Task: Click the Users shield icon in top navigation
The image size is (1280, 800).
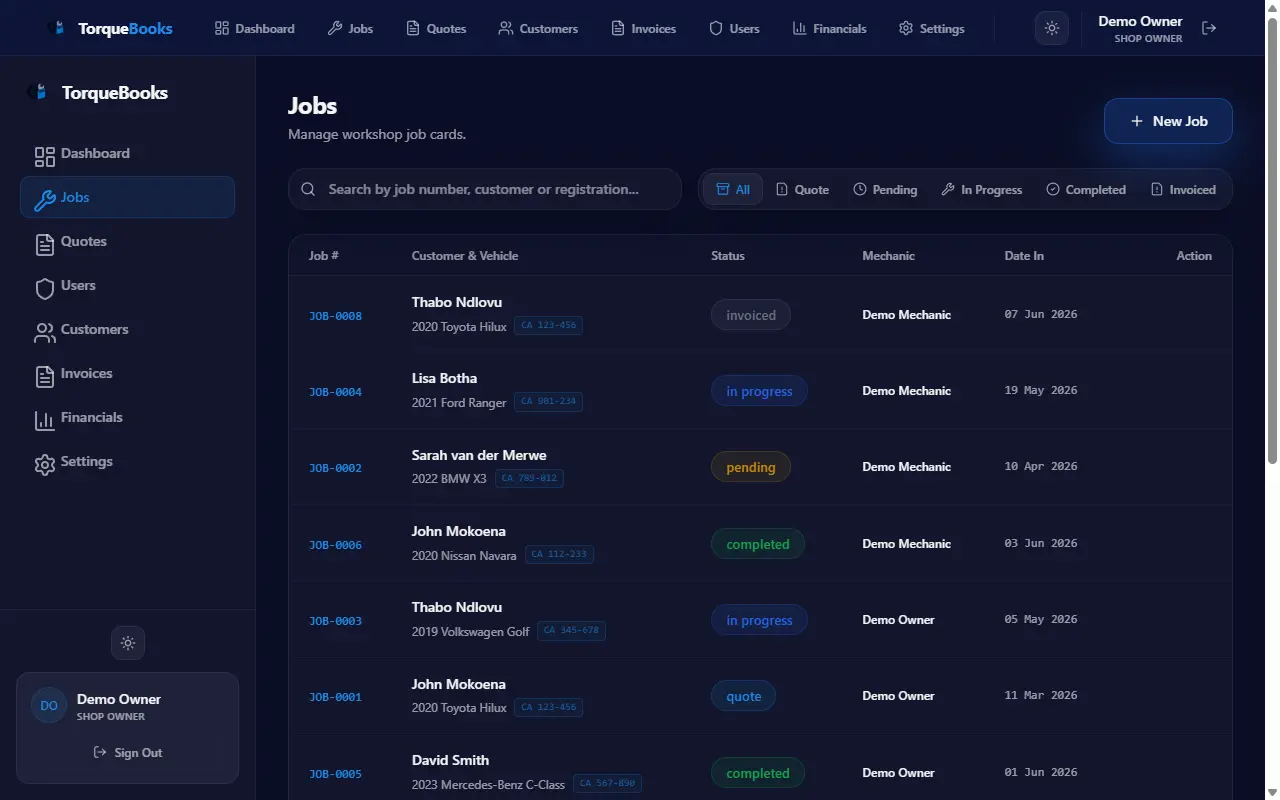Action: point(716,28)
